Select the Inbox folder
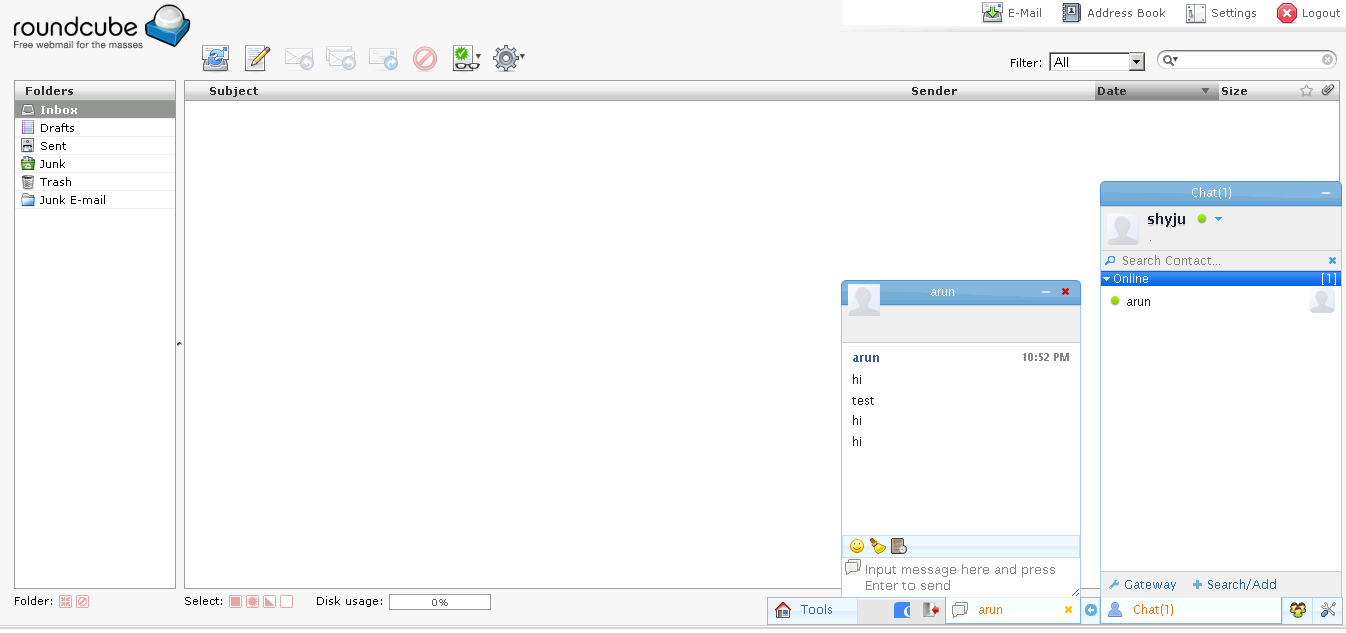This screenshot has height=633, width=1346. [x=95, y=110]
